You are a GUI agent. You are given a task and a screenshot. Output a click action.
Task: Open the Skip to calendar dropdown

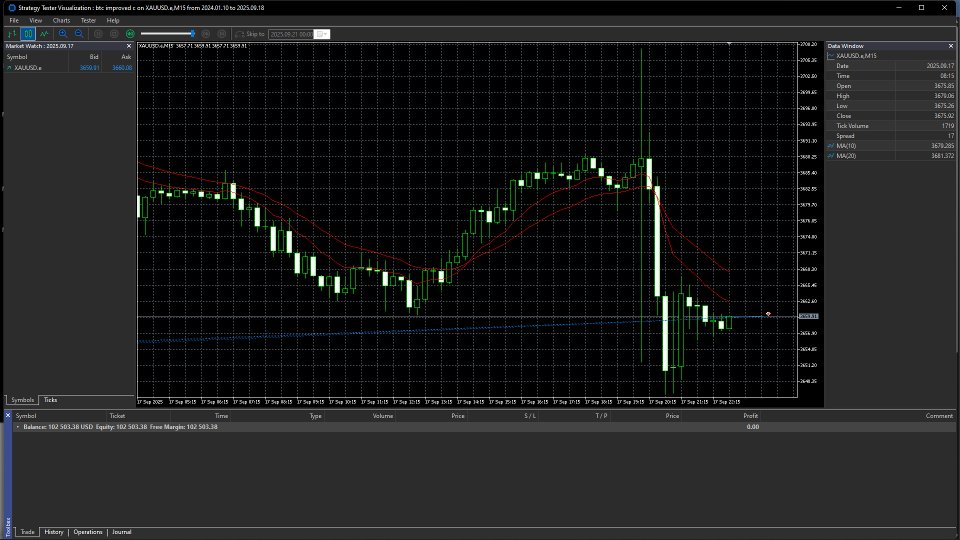point(322,34)
